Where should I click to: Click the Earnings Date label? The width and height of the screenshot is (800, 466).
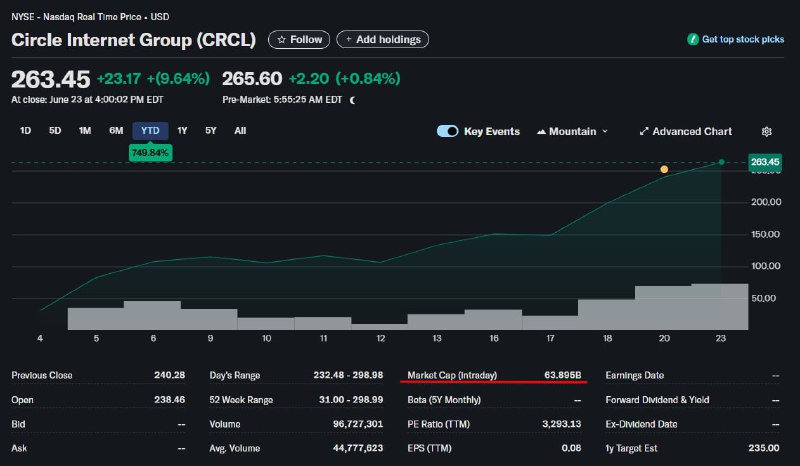(x=635, y=375)
